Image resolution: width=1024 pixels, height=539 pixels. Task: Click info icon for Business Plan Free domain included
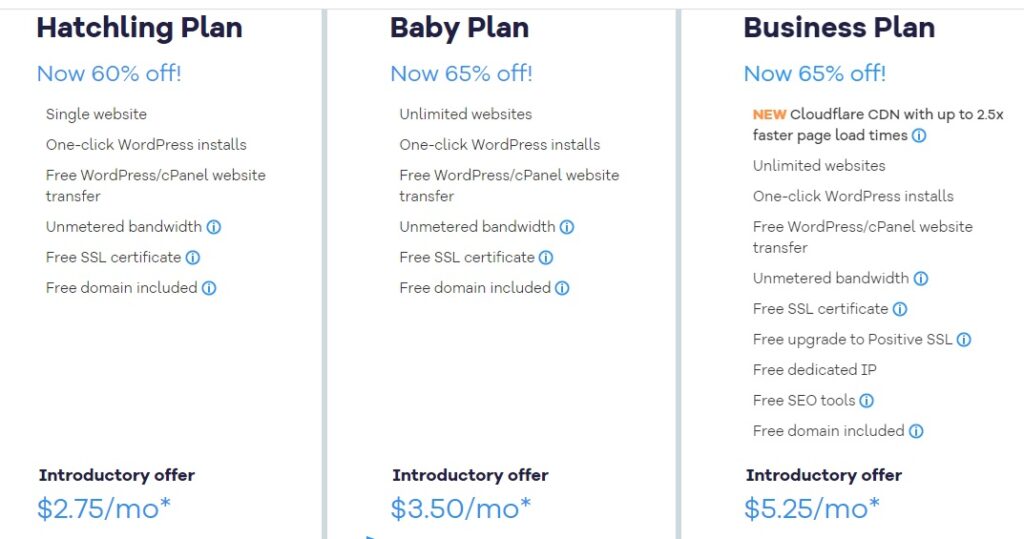pos(916,431)
